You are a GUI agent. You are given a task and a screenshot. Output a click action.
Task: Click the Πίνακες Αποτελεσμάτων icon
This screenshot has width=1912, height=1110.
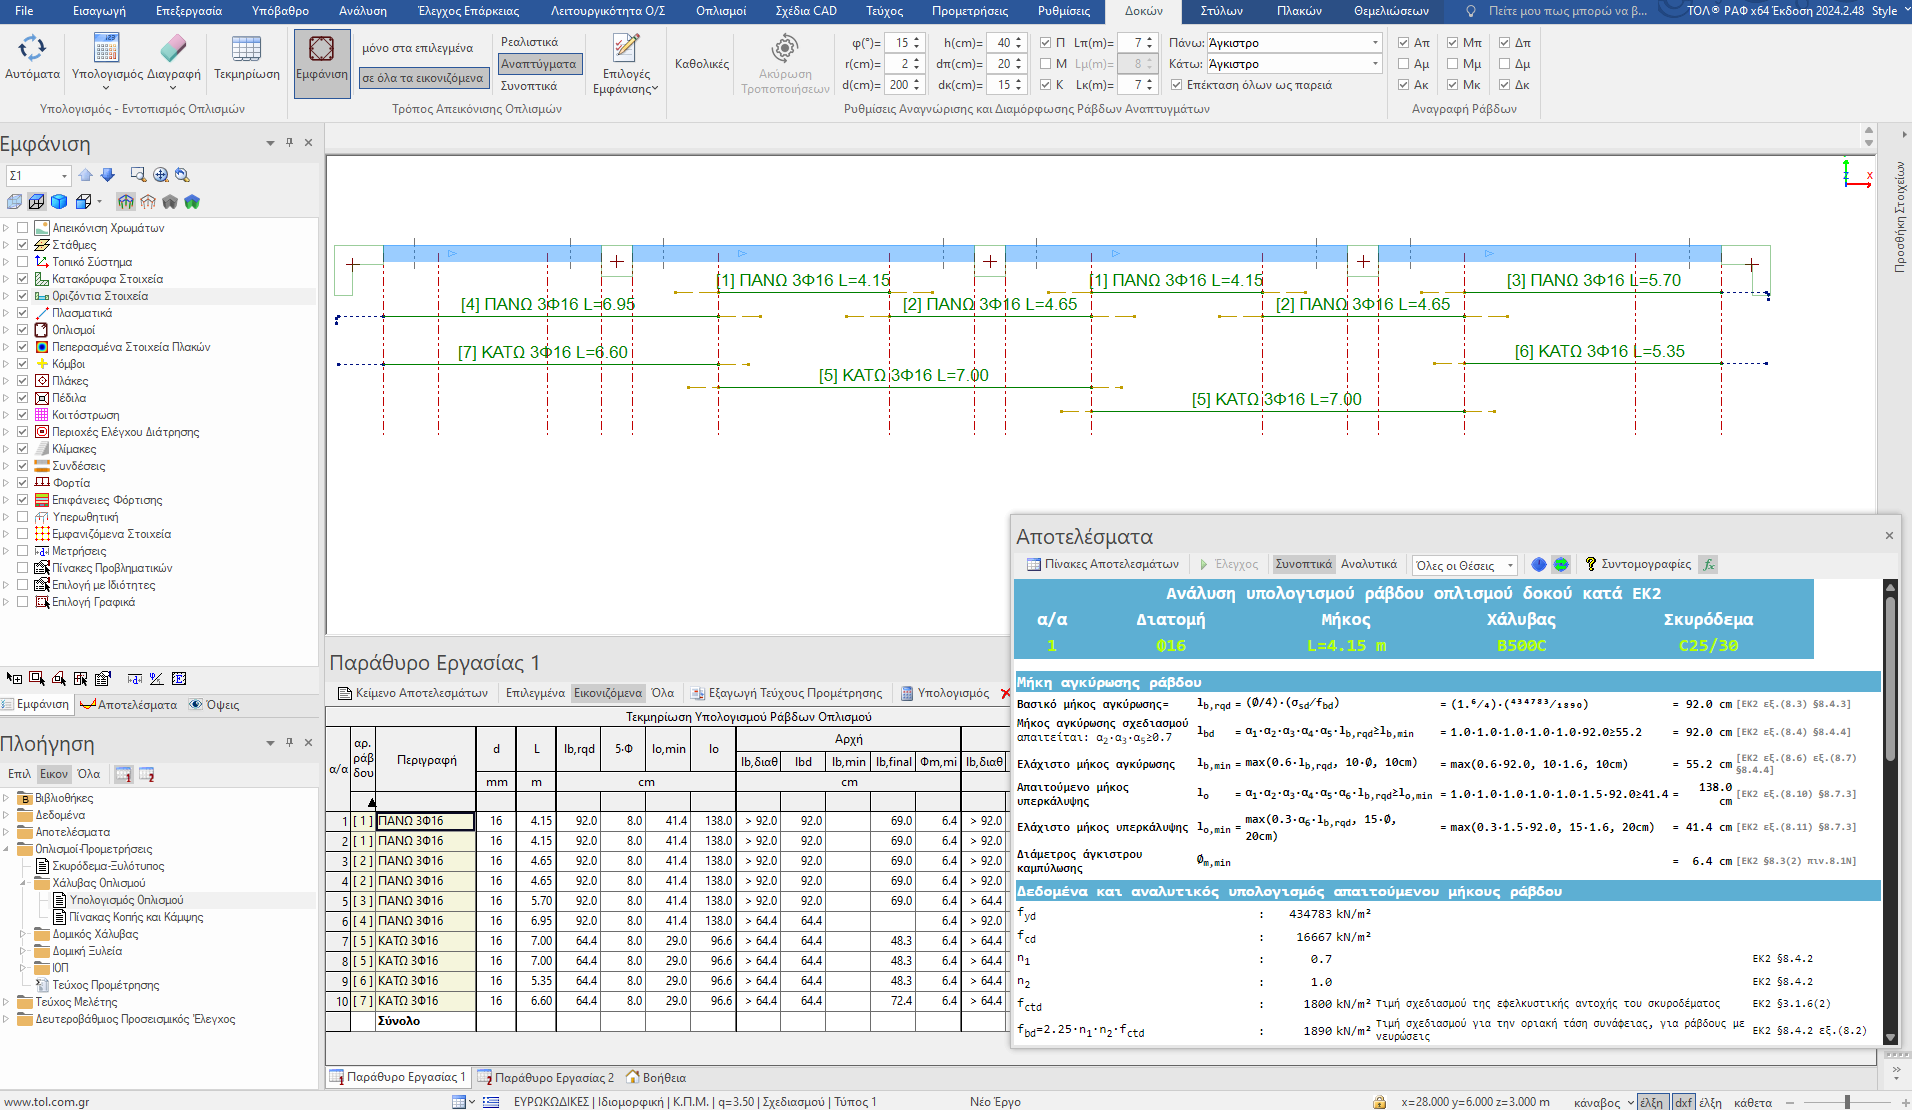point(1034,565)
